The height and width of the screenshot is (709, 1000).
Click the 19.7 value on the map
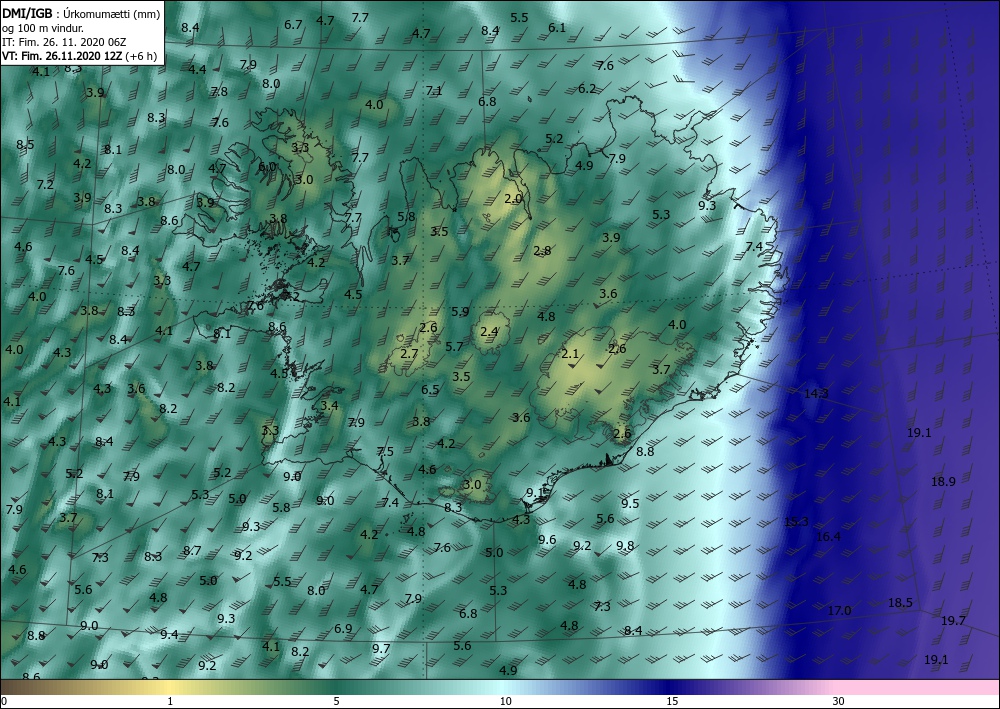(953, 620)
